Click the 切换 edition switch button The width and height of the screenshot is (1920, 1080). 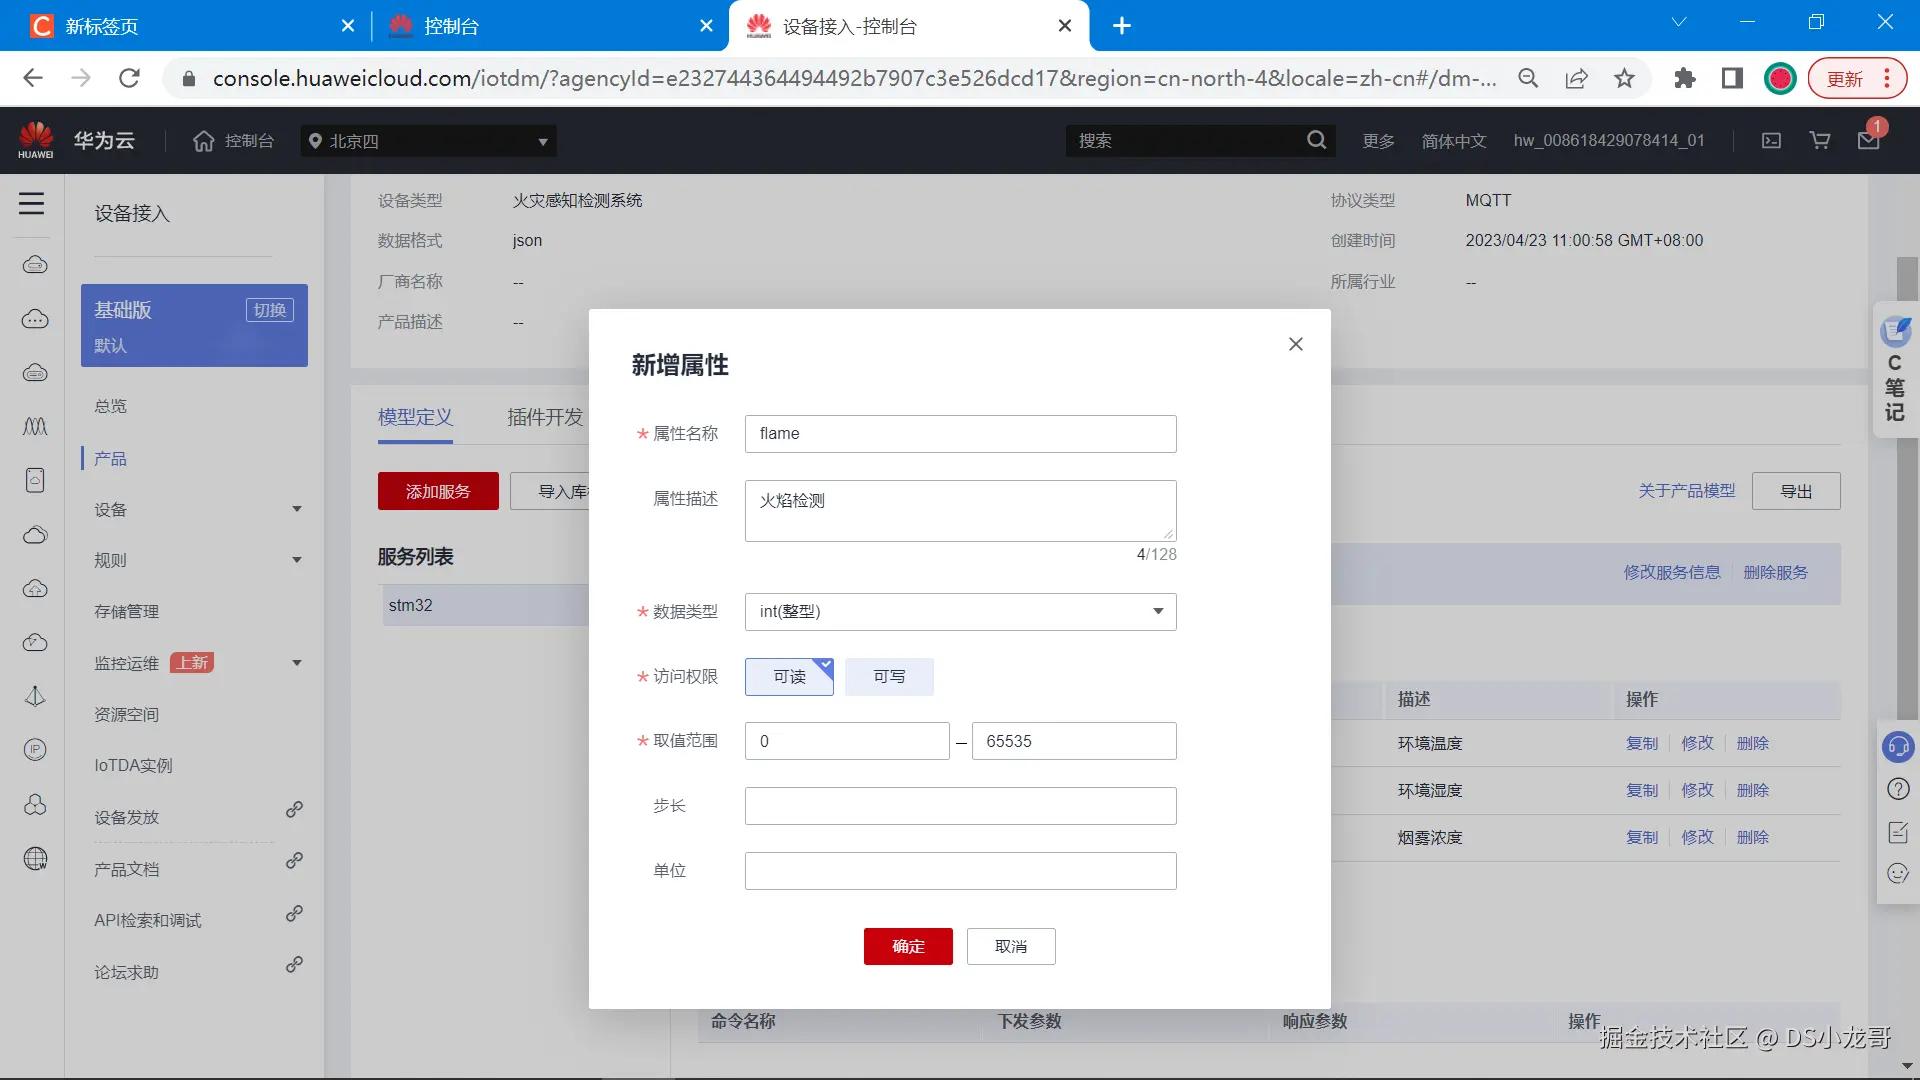tap(269, 310)
